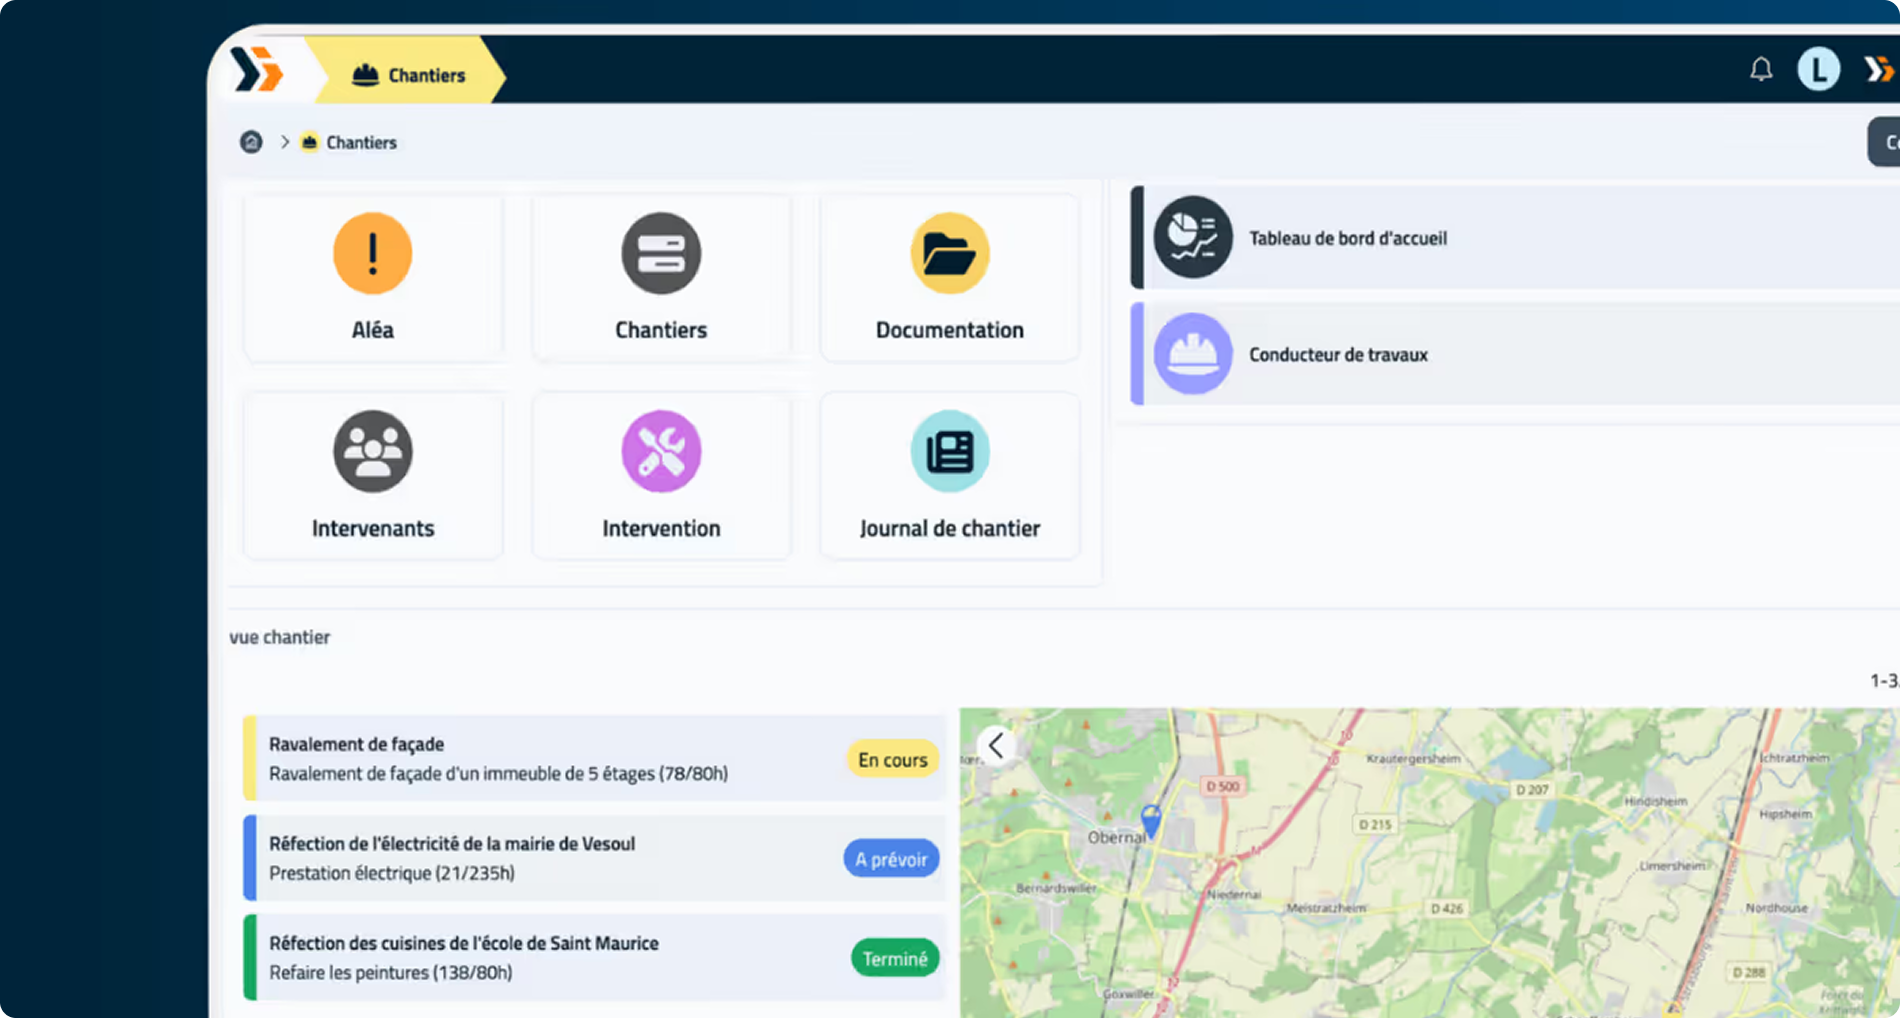1900x1018 pixels.
Task: Click the Documentation label
Action: (950, 330)
